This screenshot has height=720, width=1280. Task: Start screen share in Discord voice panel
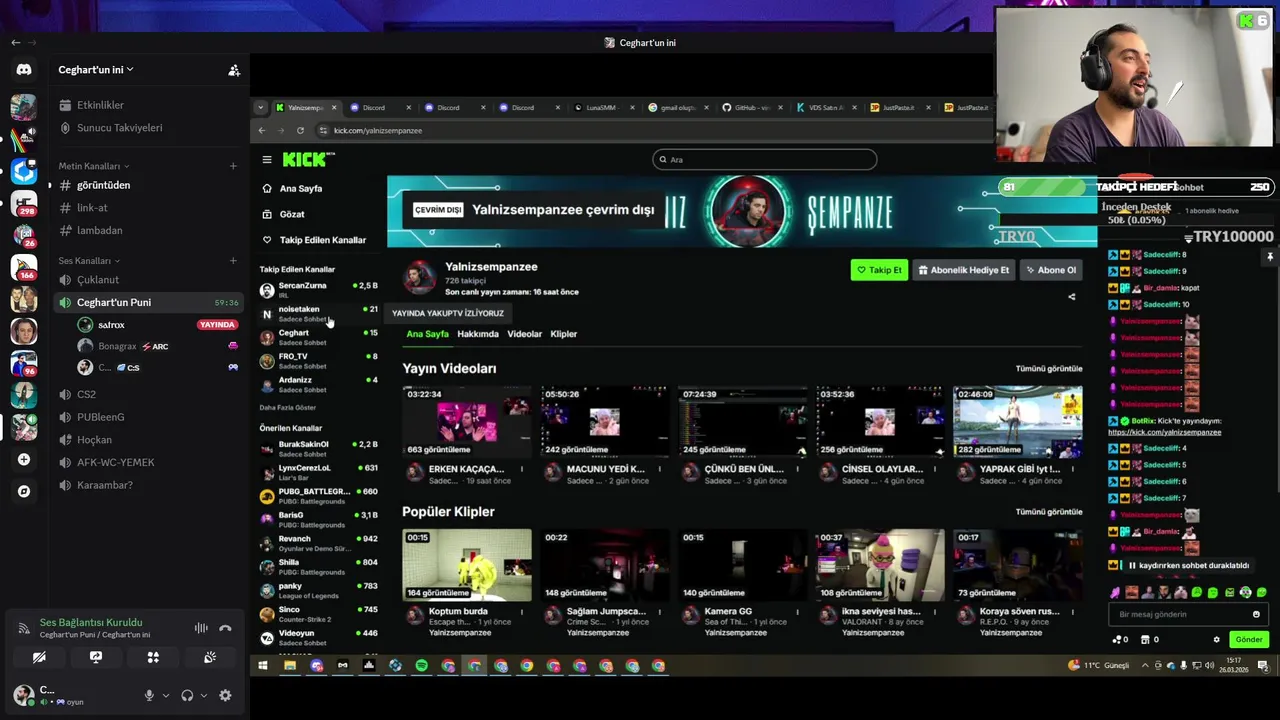pos(96,657)
